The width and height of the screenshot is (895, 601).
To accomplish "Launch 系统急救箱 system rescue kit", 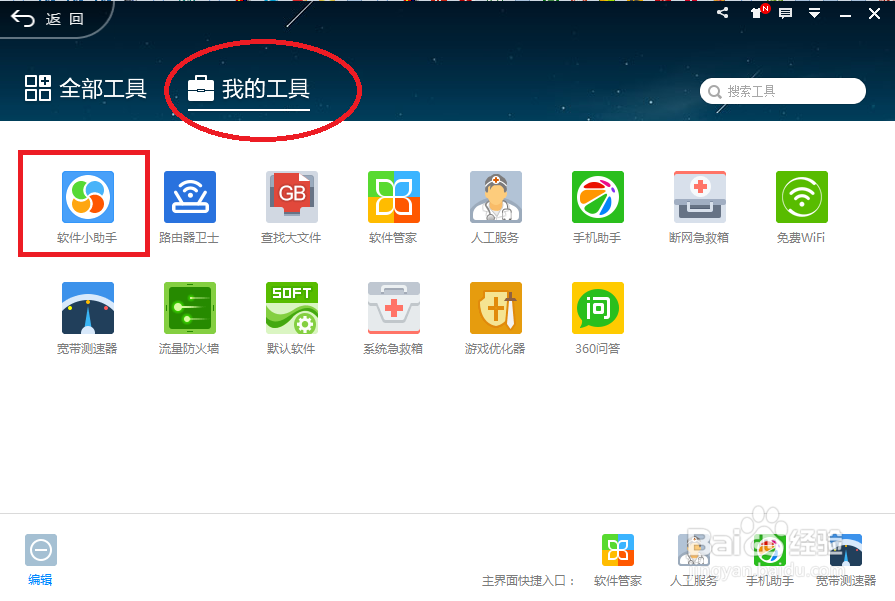I will (x=393, y=316).
